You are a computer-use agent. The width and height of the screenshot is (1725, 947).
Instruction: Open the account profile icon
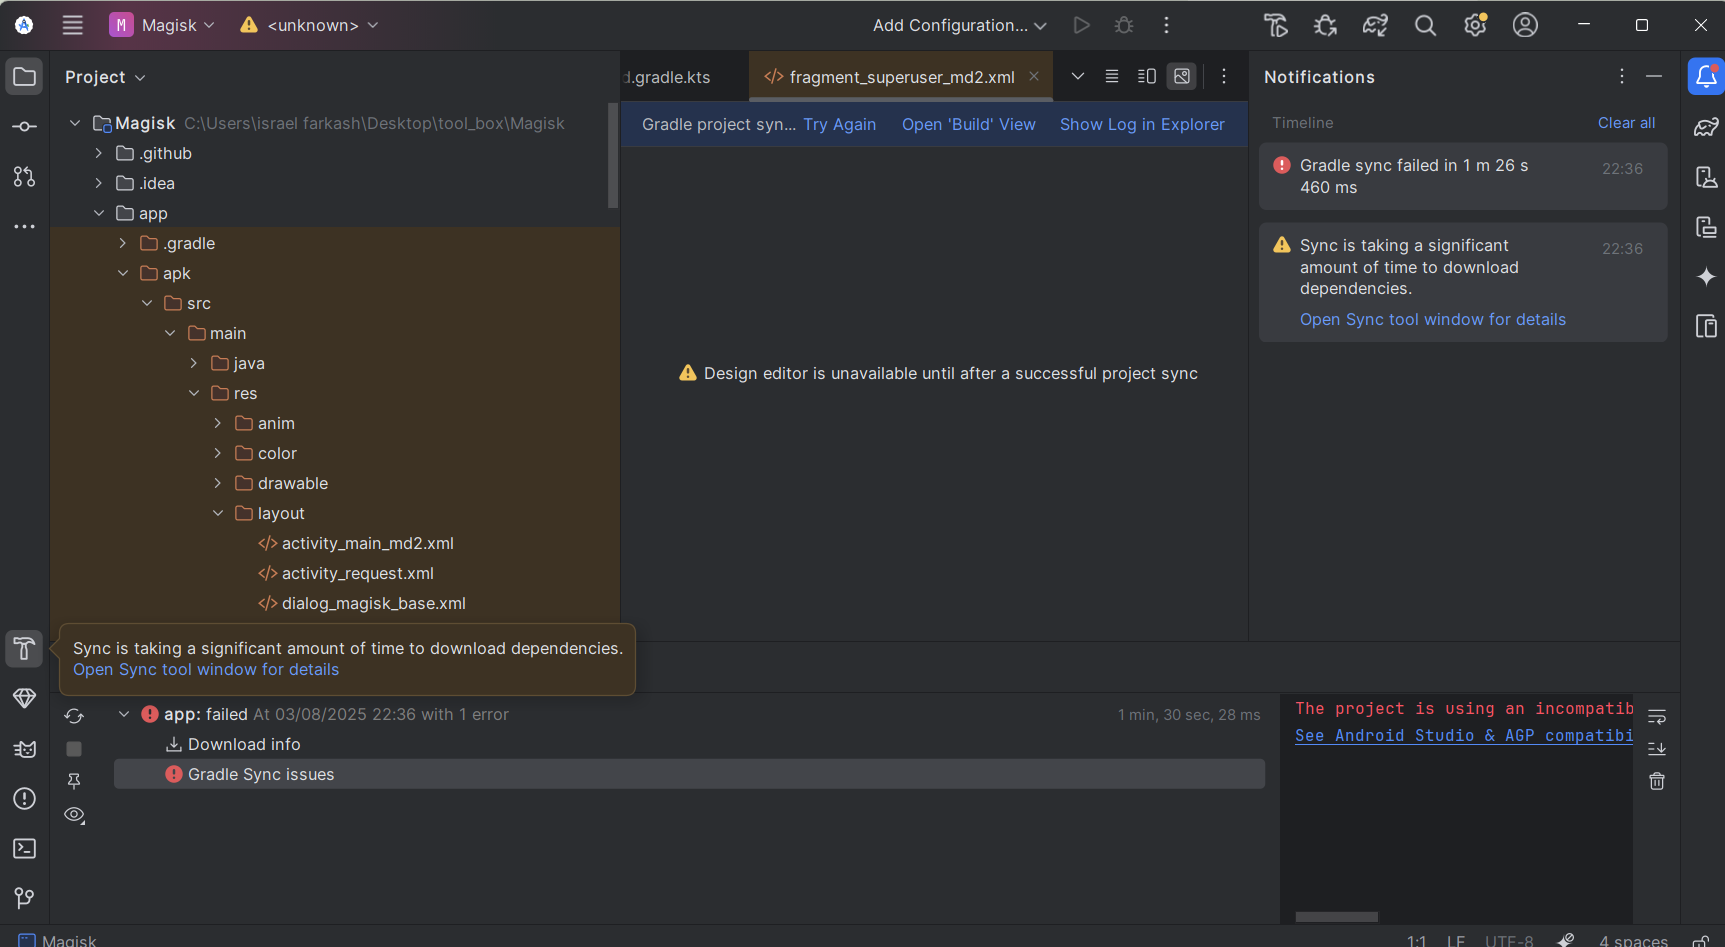tap(1525, 25)
